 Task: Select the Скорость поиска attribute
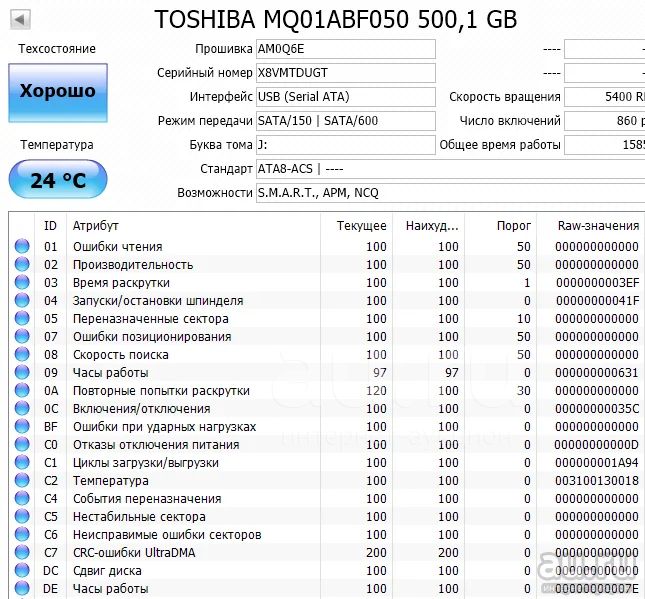coord(121,355)
